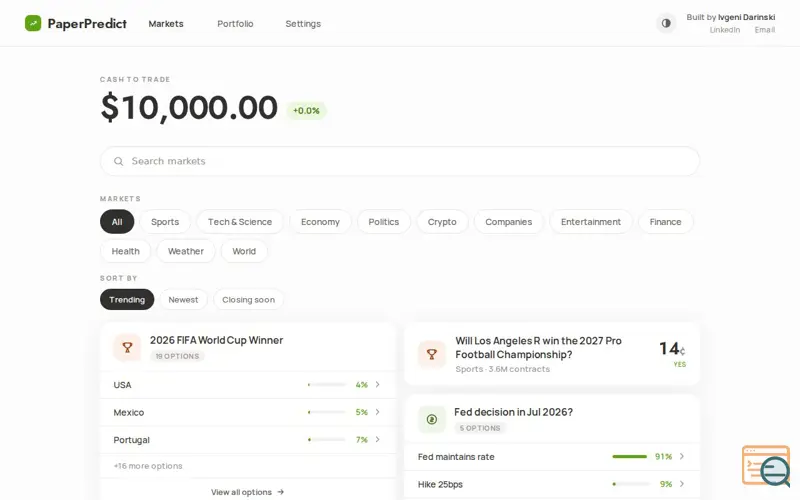Click the trophy icon for Los Angeles R market

[x=432, y=354]
